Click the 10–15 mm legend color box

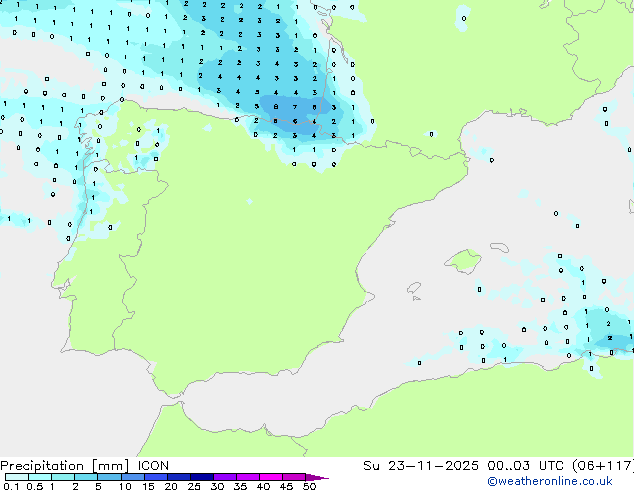132,477
